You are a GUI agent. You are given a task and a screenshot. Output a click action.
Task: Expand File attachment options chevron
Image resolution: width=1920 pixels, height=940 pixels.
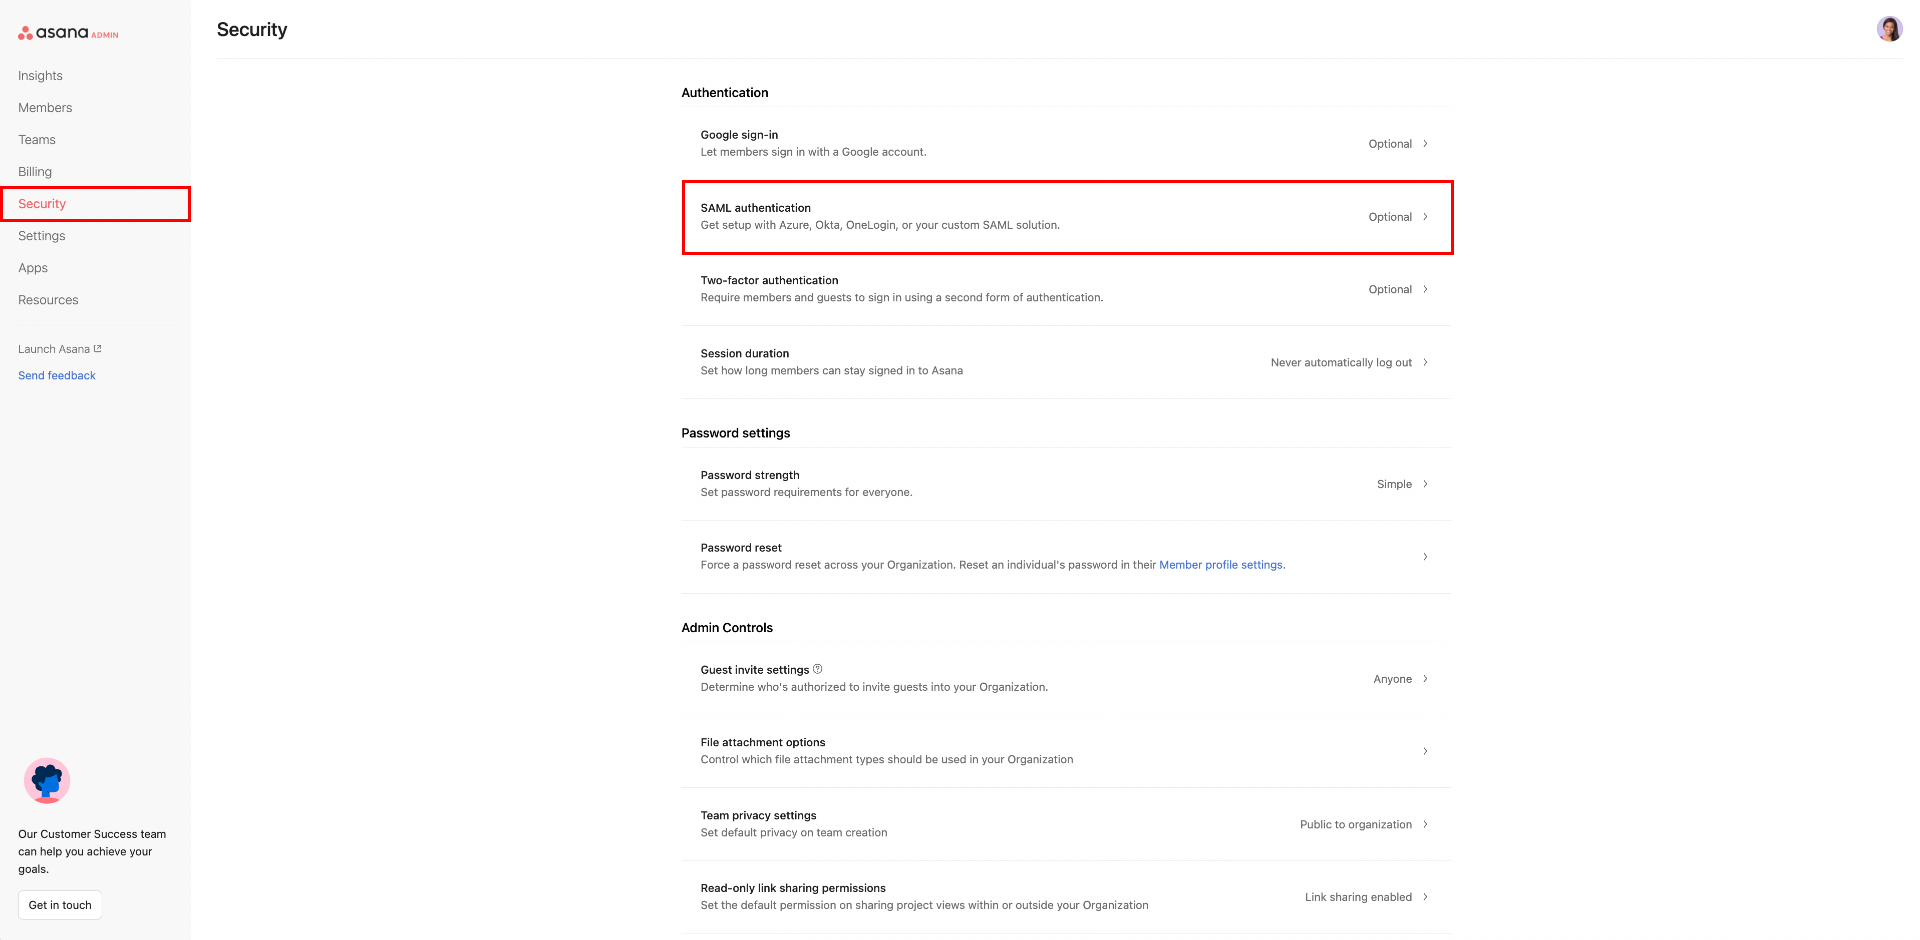coord(1425,752)
